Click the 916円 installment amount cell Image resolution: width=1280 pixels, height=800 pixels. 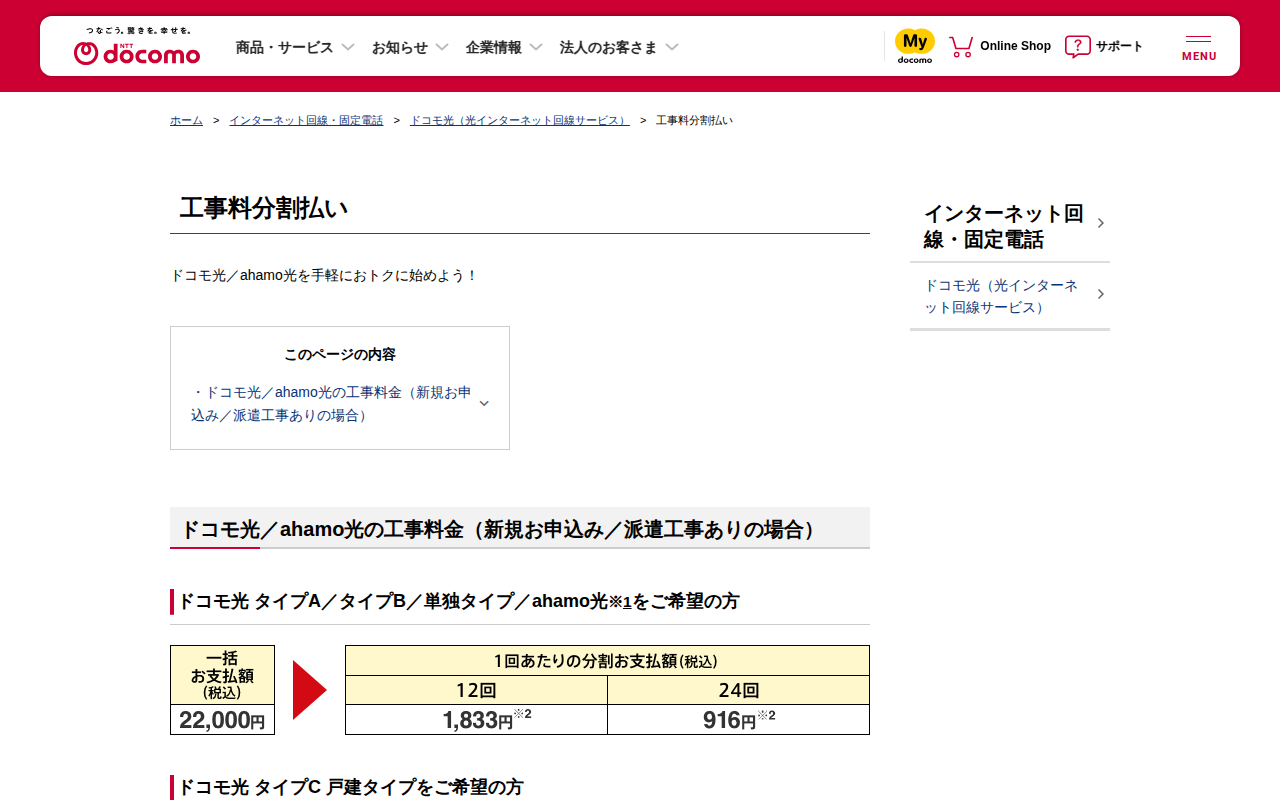(738, 720)
